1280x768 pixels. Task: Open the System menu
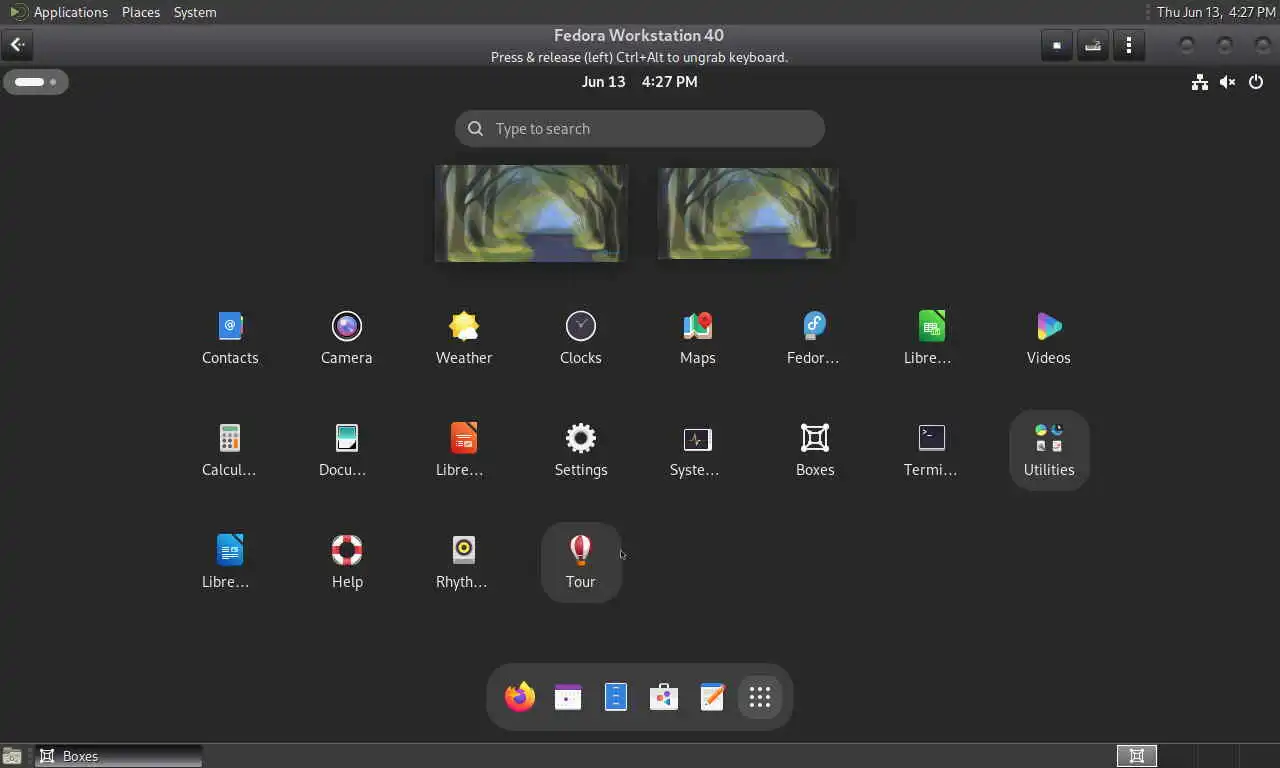click(195, 12)
